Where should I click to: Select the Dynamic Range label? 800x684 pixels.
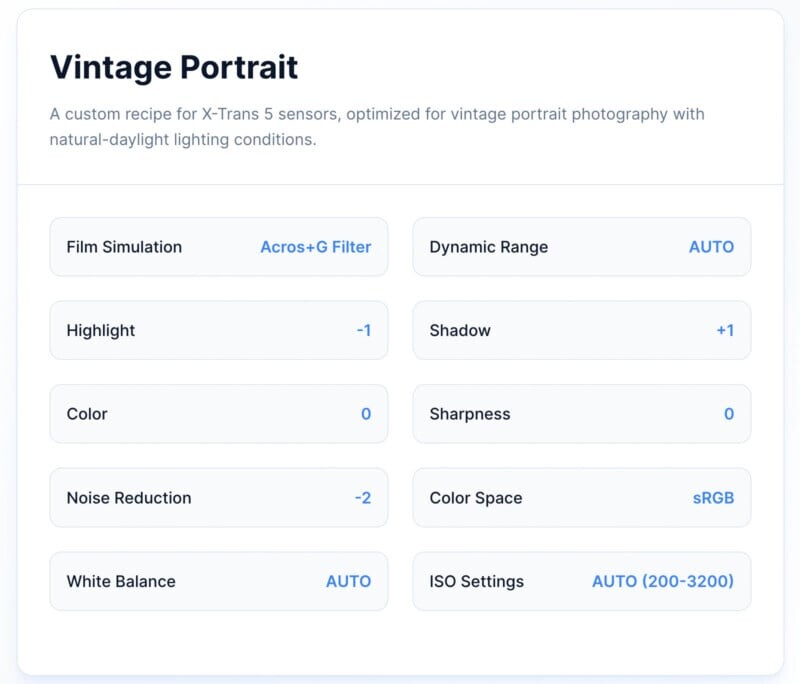(488, 247)
